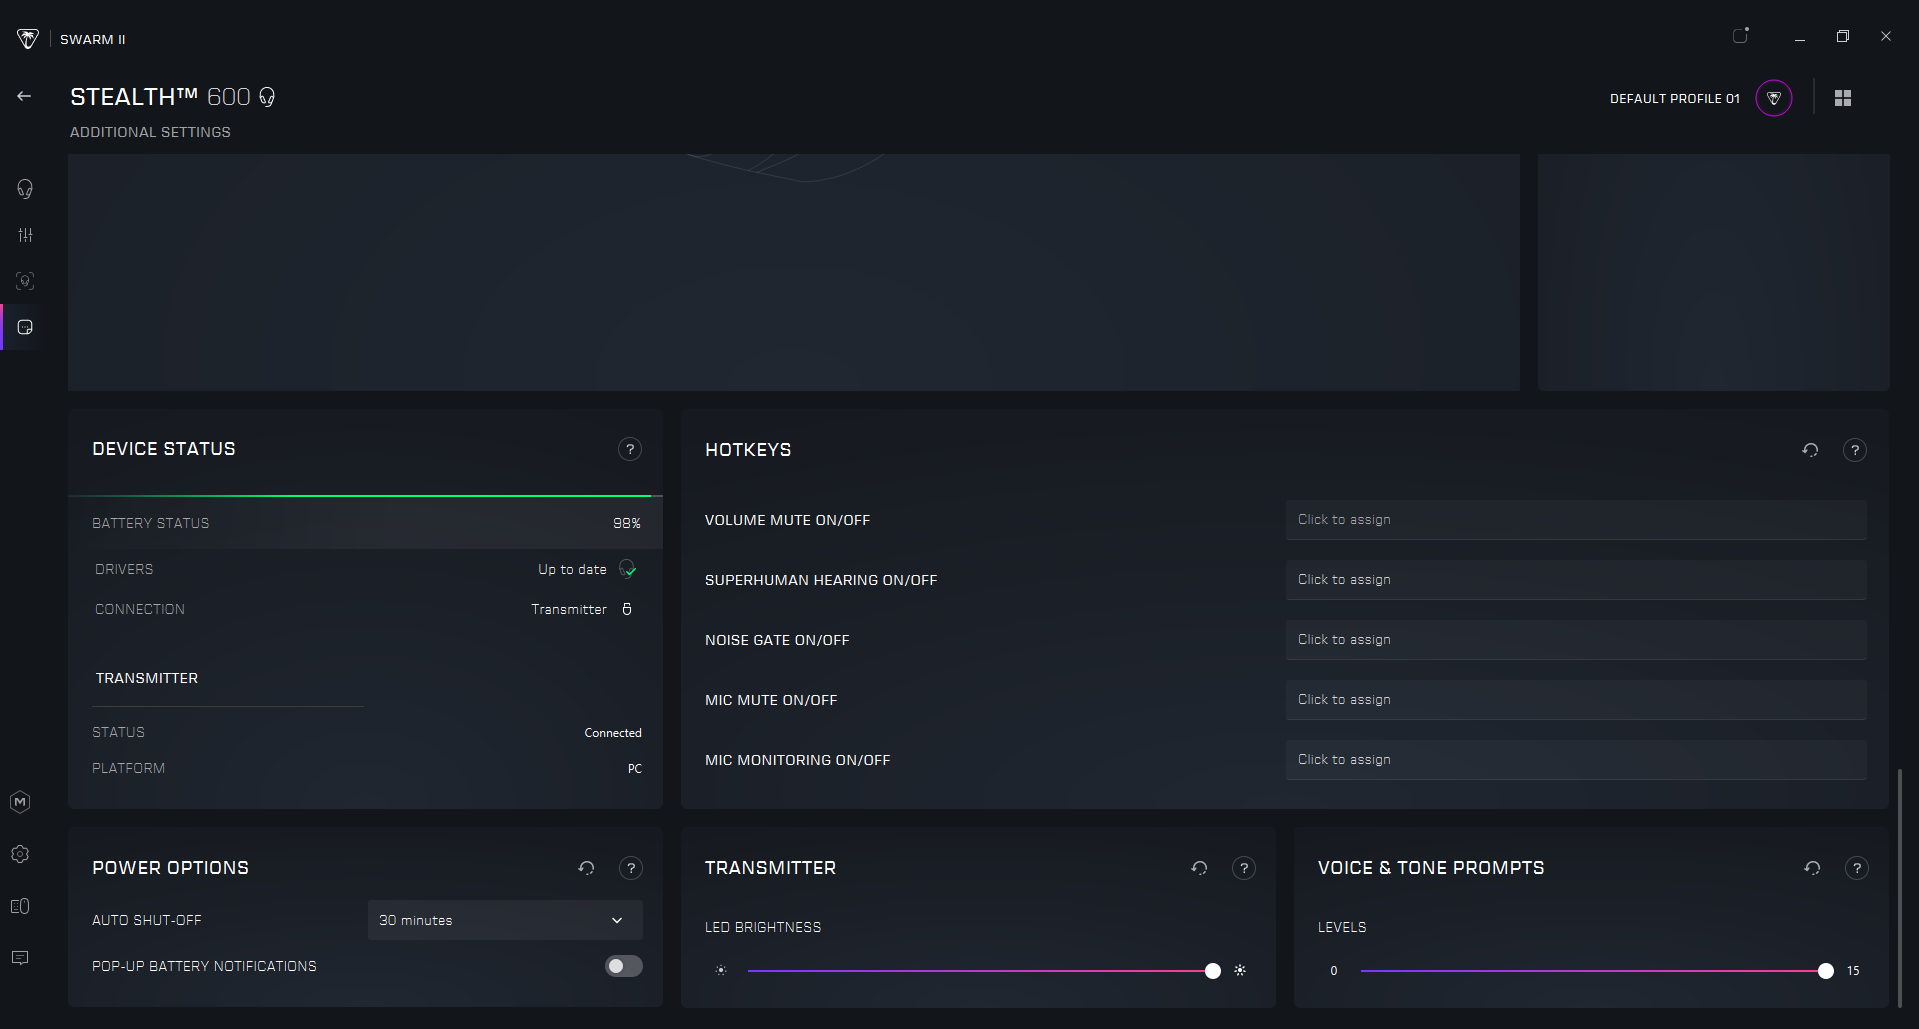The width and height of the screenshot is (1919, 1029).
Task: Click the vertical scrollbar on the right
Action: coord(1899,888)
